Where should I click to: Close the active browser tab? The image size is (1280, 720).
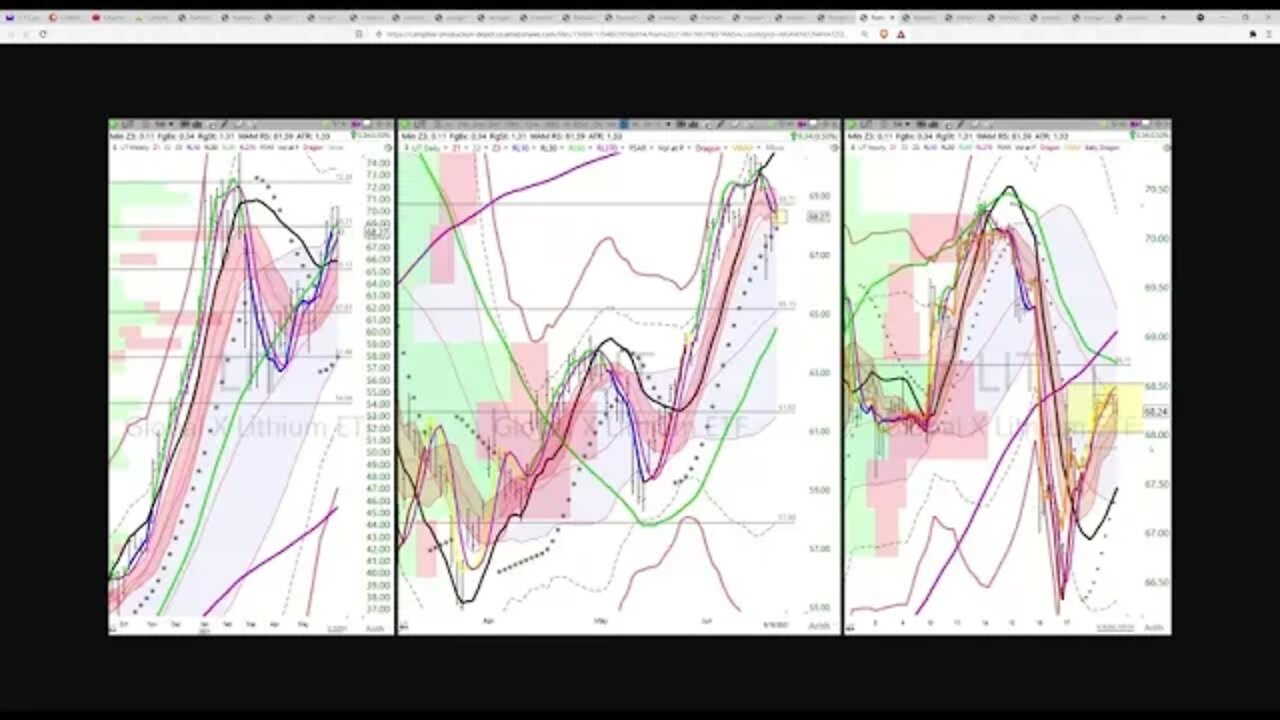[x=892, y=17]
